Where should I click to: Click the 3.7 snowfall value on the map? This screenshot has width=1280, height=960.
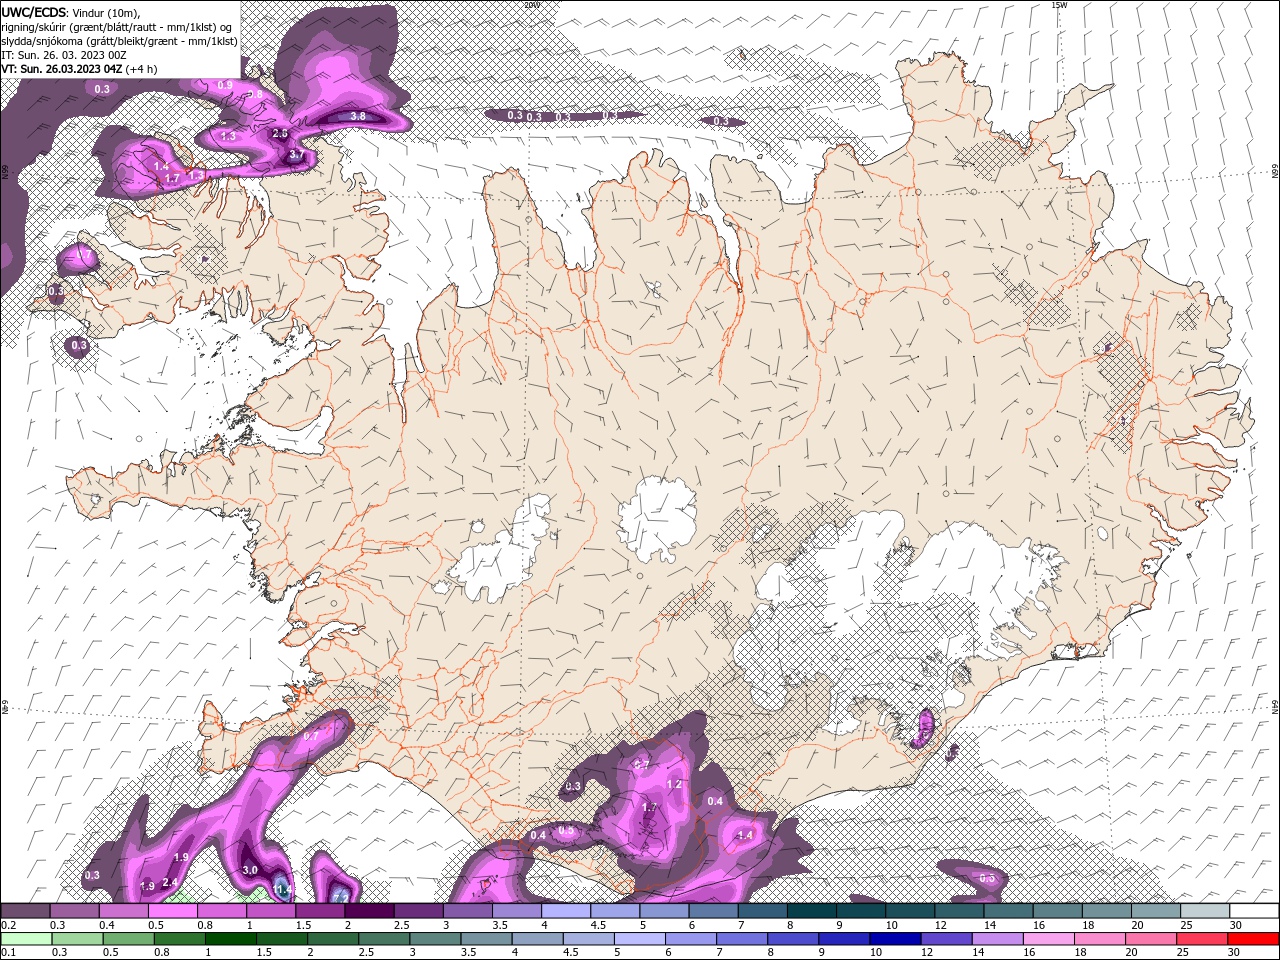click(x=296, y=155)
